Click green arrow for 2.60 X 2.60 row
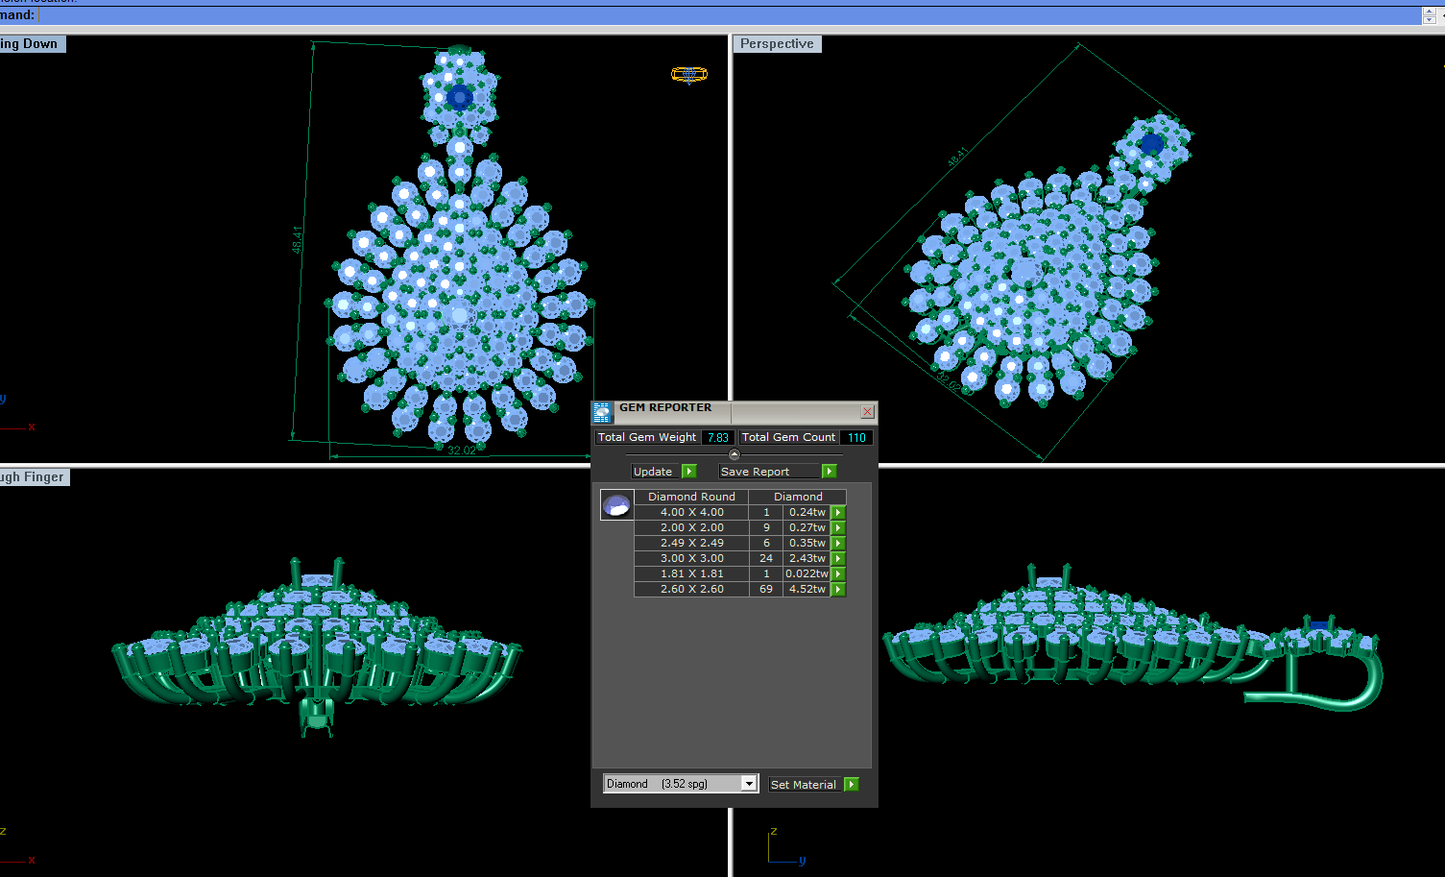1445x877 pixels. coord(838,590)
